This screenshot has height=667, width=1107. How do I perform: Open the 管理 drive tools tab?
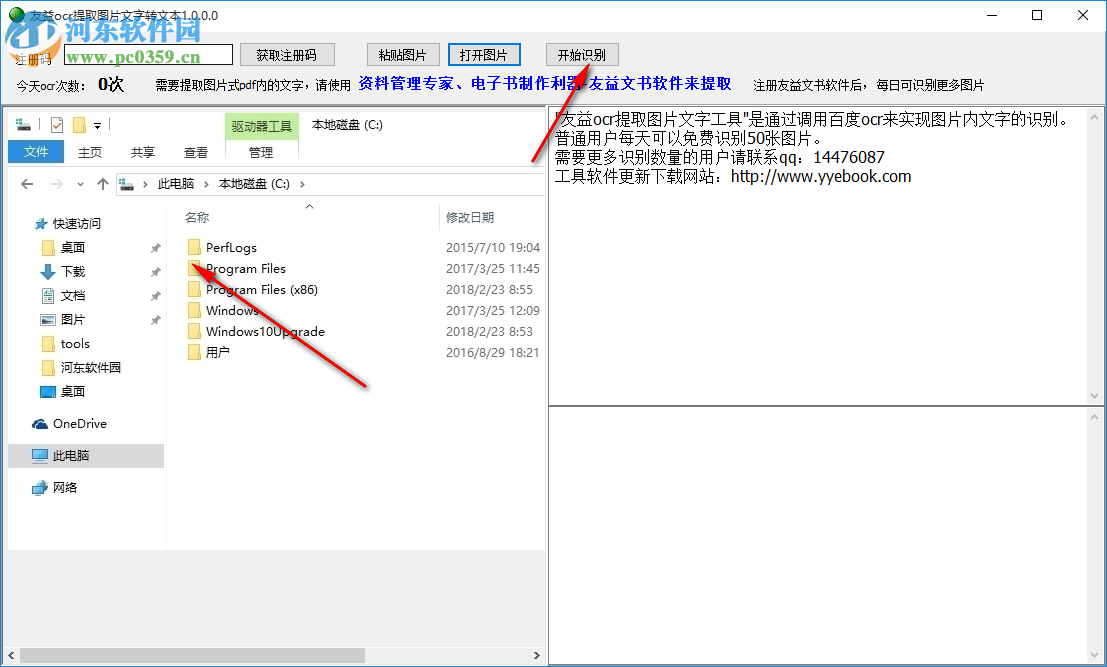click(260, 152)
